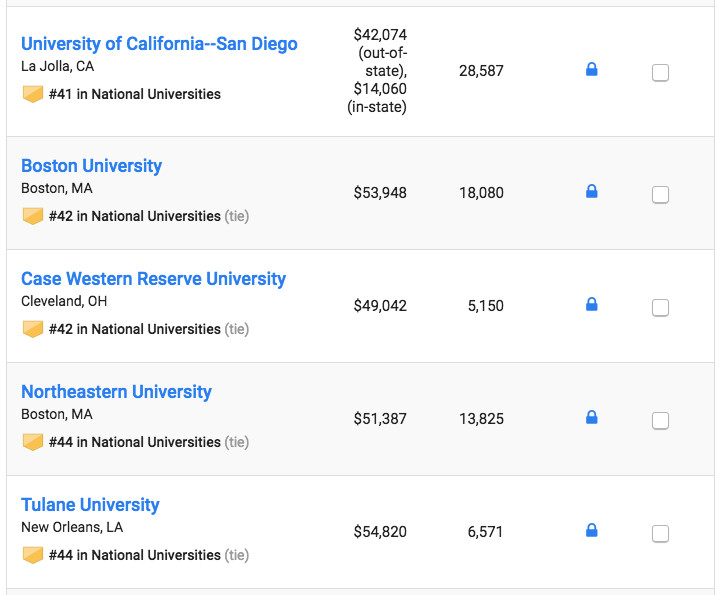Mark the Tulane University checkbox

click(x=660, y=534)
